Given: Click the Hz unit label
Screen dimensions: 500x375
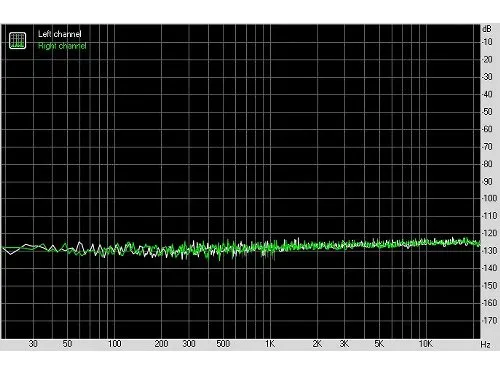Looking at the screenshot, I should (485, 344).
